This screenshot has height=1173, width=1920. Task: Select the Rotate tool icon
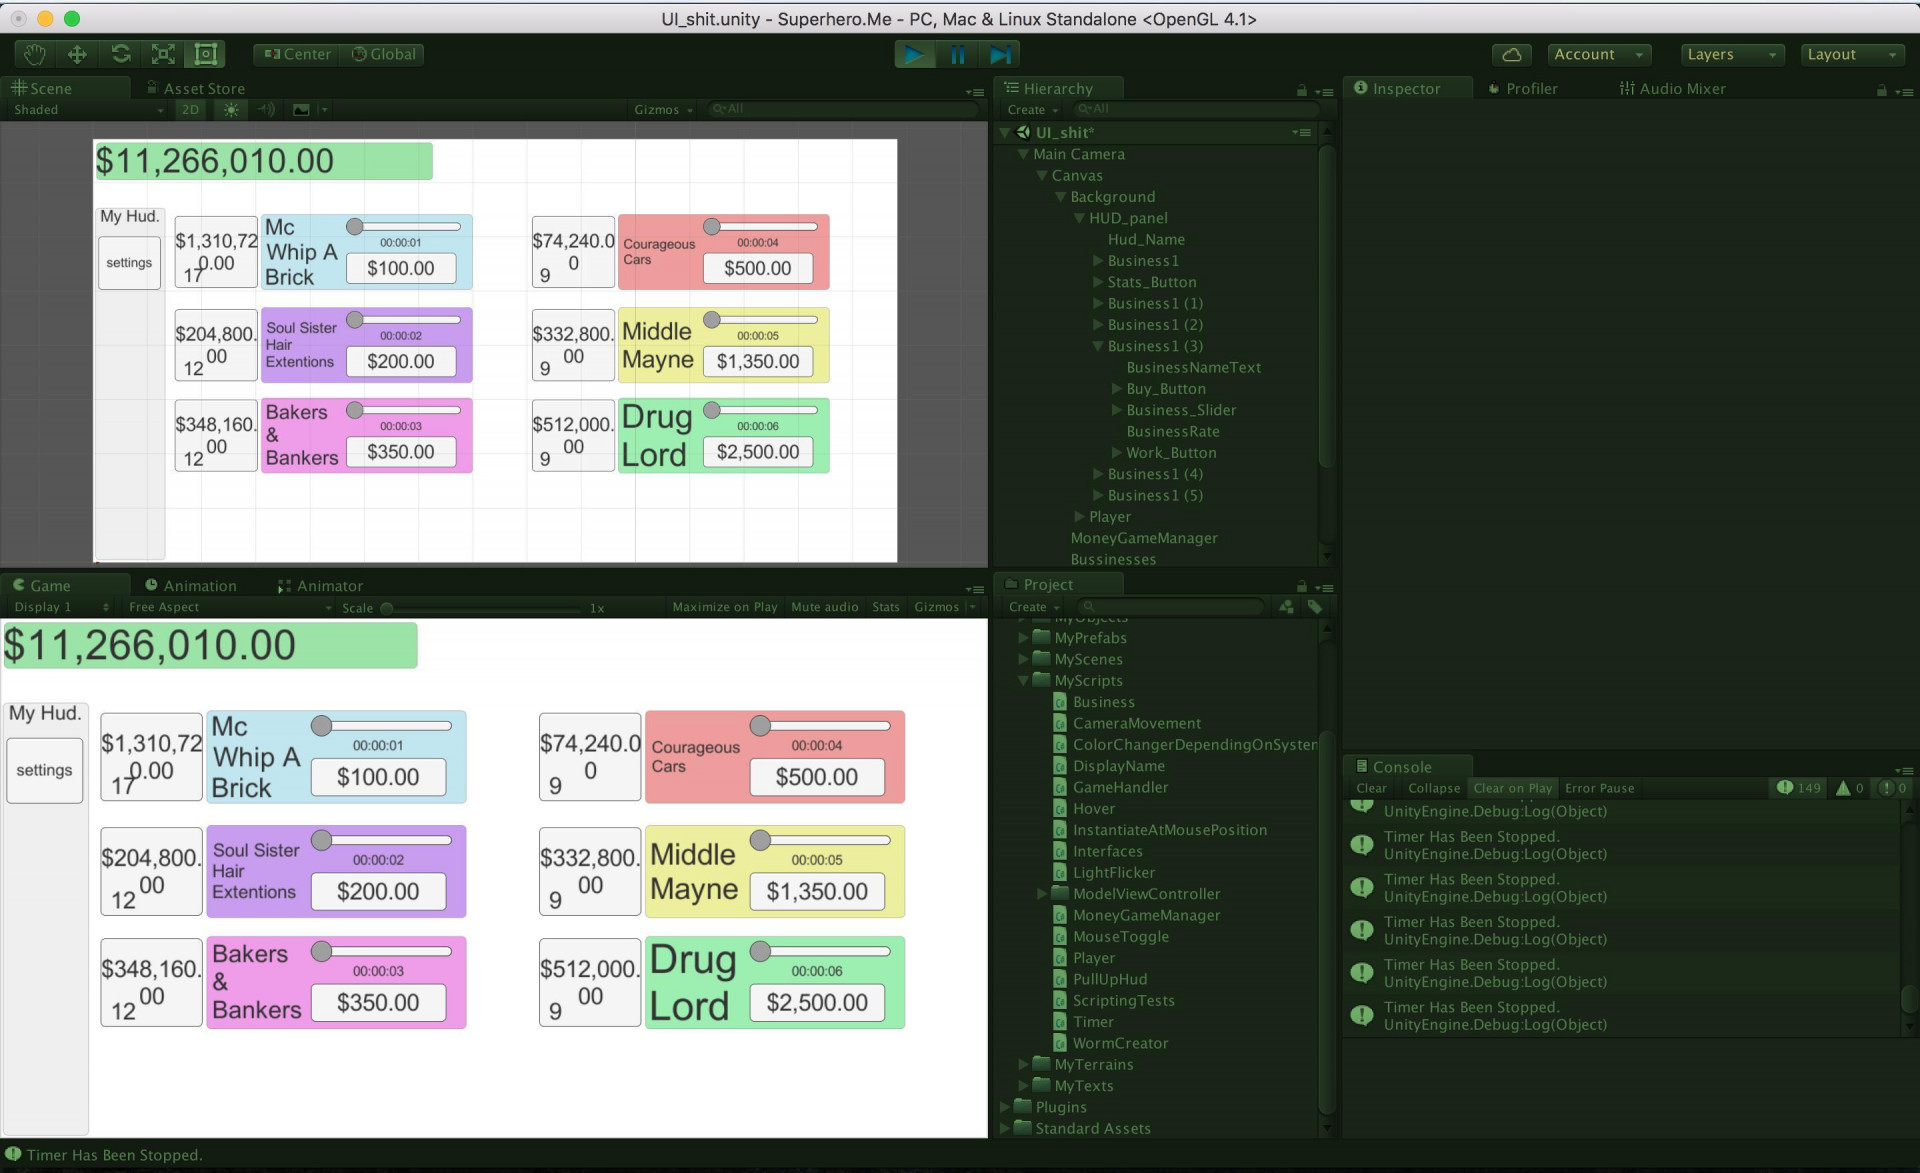click(x=120, y=54)
